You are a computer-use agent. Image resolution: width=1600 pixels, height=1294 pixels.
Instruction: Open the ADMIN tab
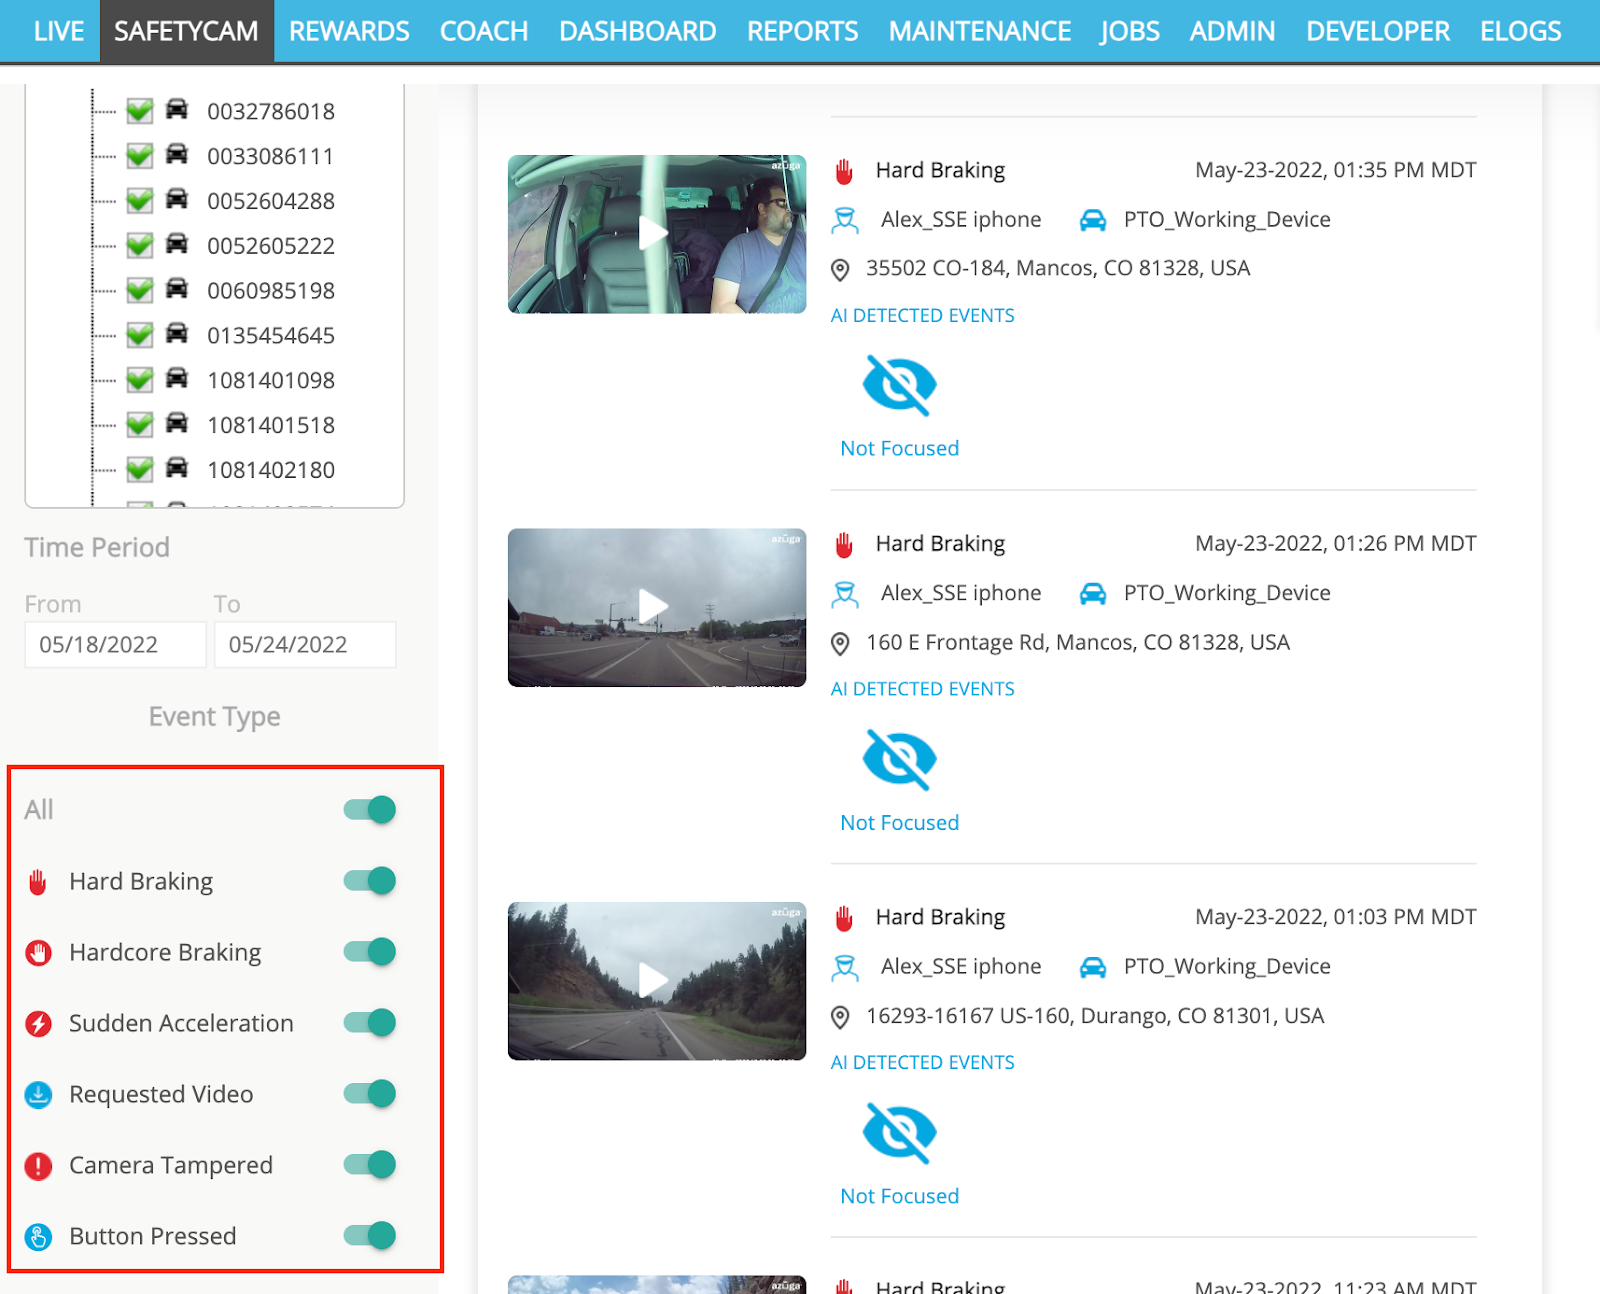click(x=1232, y=31)
